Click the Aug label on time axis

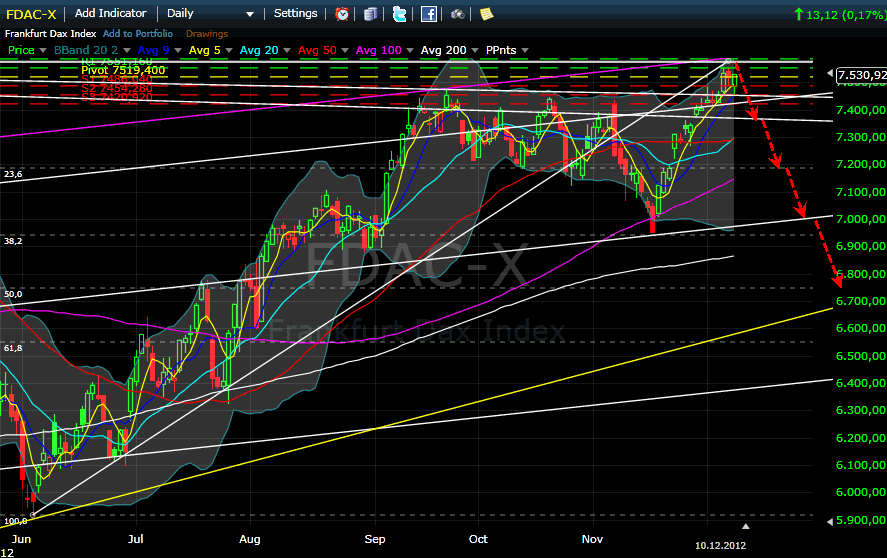pos(249,539)
